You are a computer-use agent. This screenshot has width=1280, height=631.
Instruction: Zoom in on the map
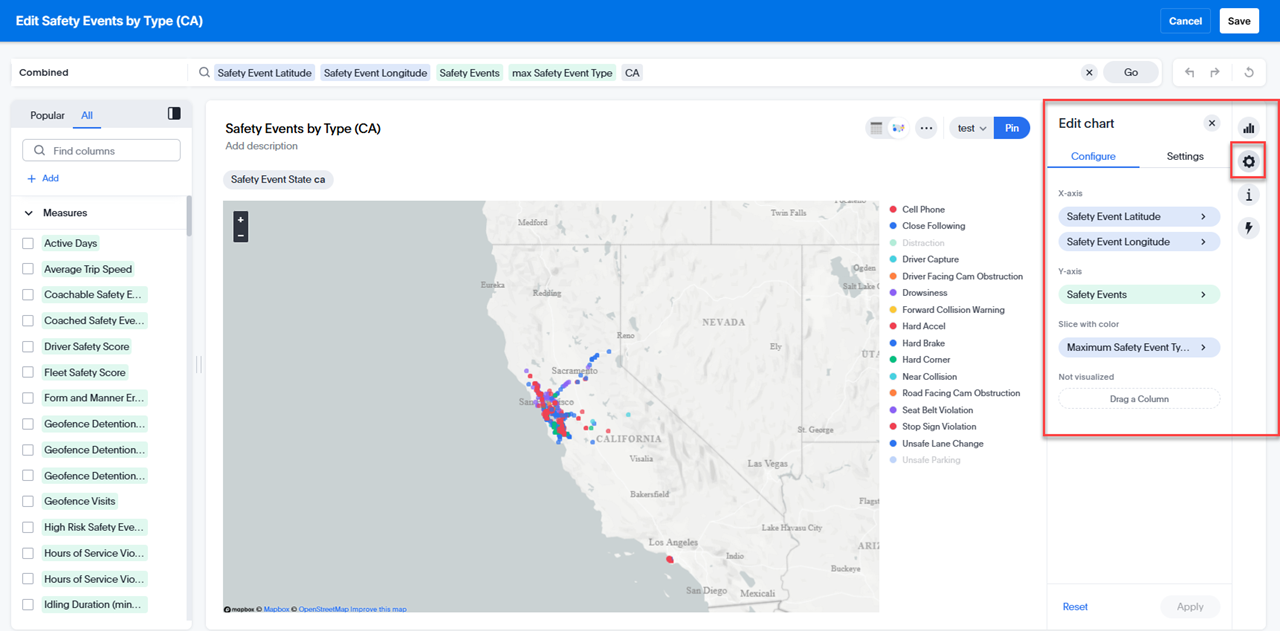pos(240,219)
